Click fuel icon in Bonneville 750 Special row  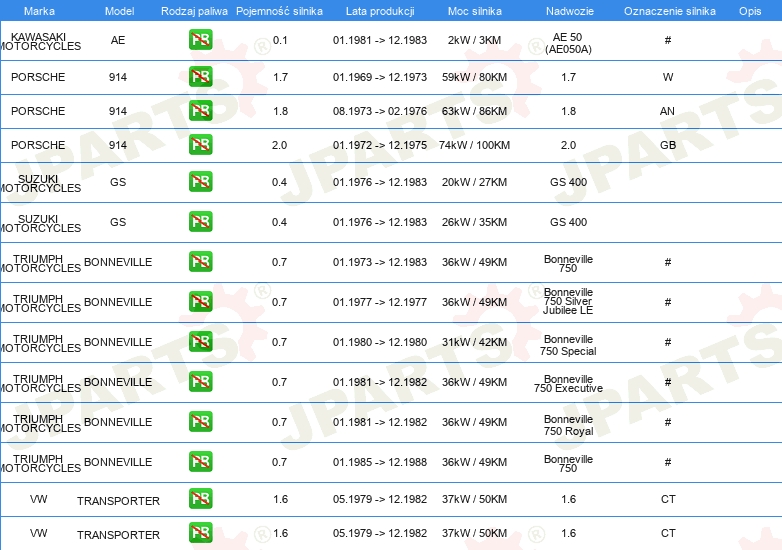tap(200, 342)
